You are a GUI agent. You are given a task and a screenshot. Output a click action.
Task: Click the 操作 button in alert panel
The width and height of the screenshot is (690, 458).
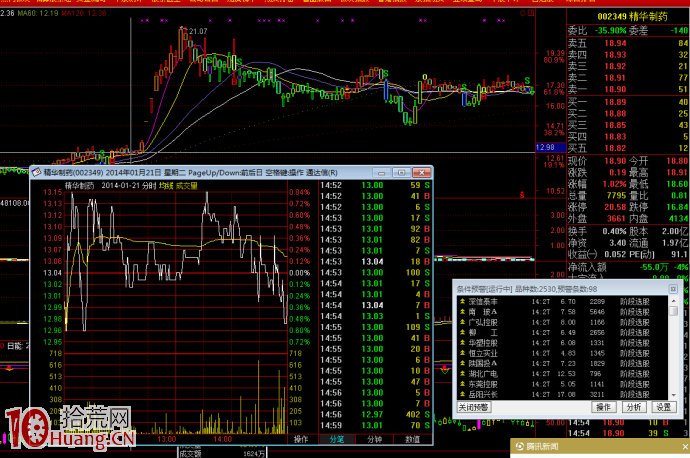(603, 407)
